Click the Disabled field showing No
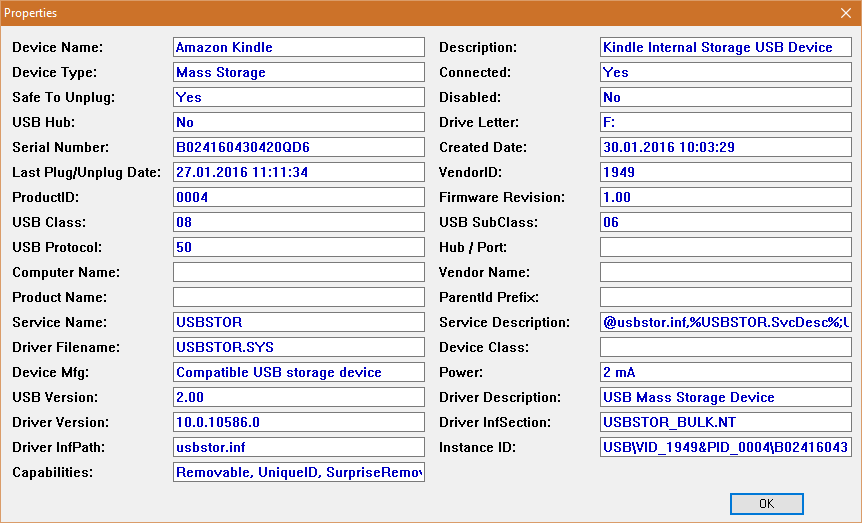 pos(726,97)
